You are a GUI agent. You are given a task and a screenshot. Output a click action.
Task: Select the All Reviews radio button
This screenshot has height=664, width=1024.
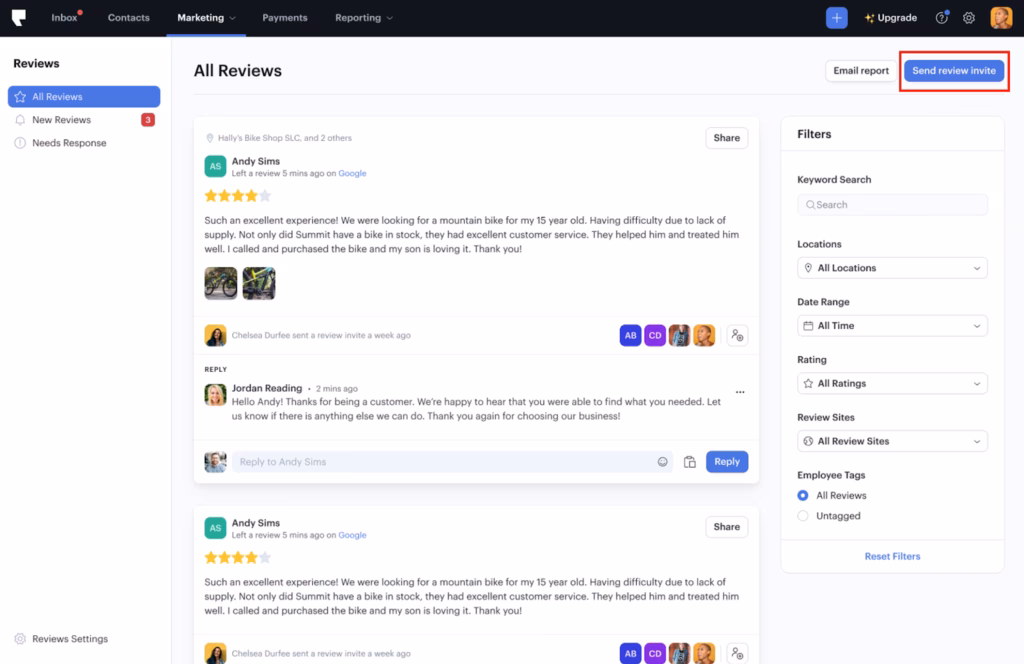pos(803,496)
